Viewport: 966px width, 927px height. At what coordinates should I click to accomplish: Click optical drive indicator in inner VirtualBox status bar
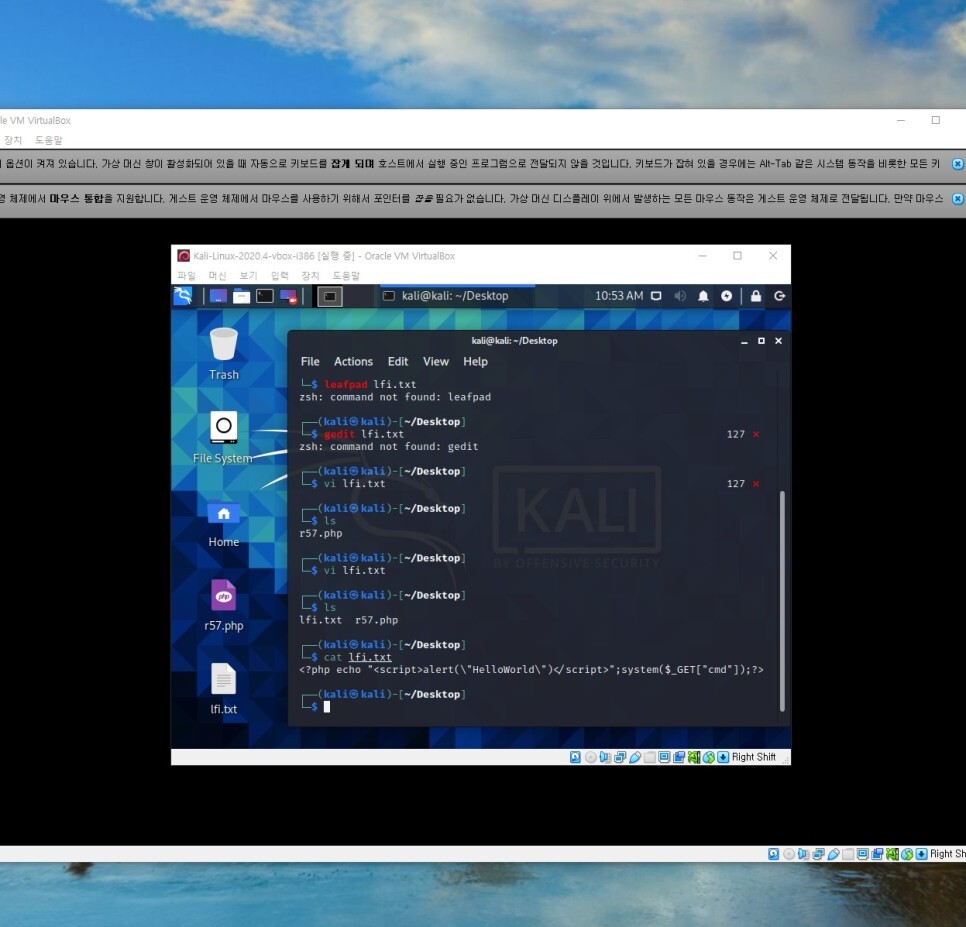590,757
